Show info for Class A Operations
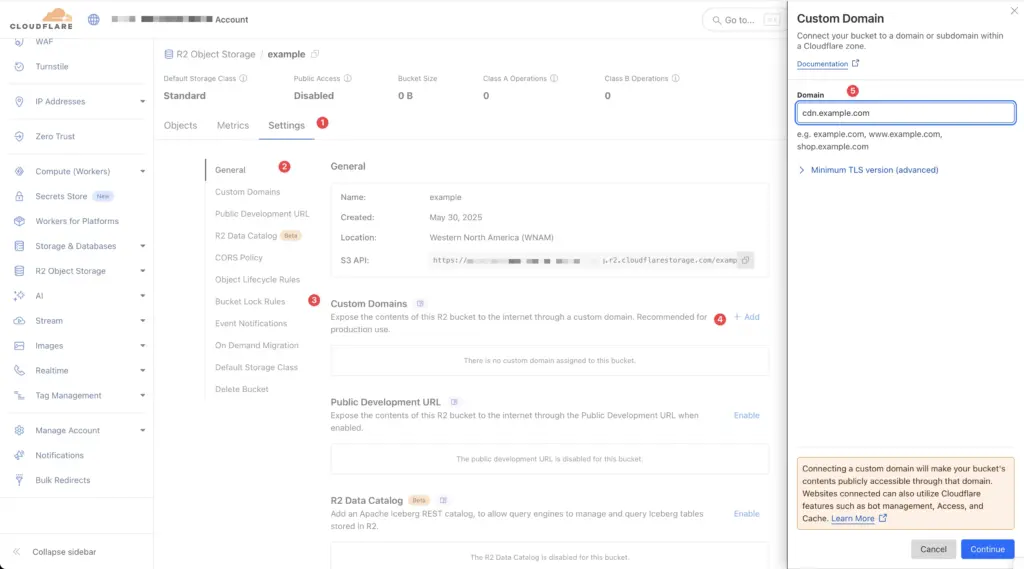This screenshot has width=1024, height=569. [x=554, y=78]
